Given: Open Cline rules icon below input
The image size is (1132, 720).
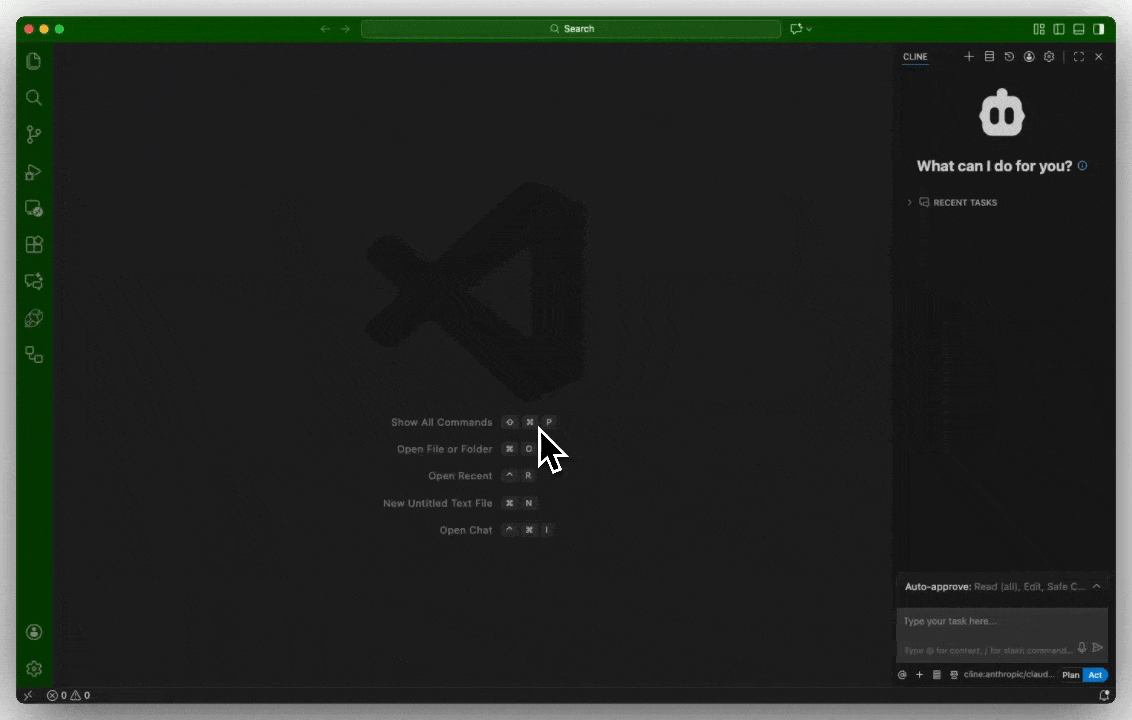Looking at the screenshot, I should click(954, 675).
